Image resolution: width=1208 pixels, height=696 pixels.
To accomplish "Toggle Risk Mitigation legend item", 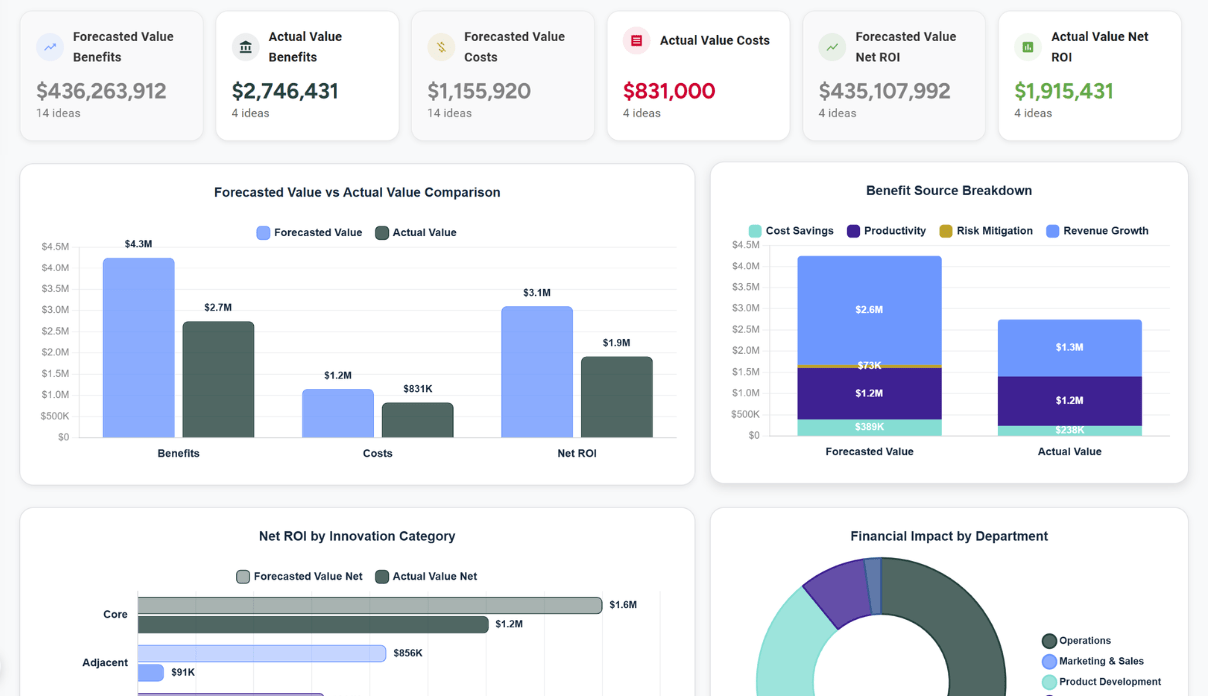I will [986, 231].
